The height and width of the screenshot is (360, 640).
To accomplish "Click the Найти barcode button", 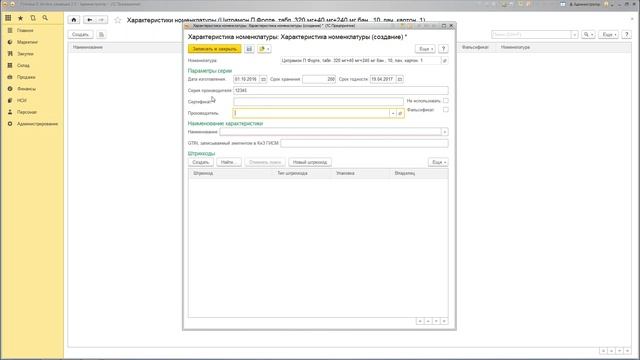I will point(229,162).
